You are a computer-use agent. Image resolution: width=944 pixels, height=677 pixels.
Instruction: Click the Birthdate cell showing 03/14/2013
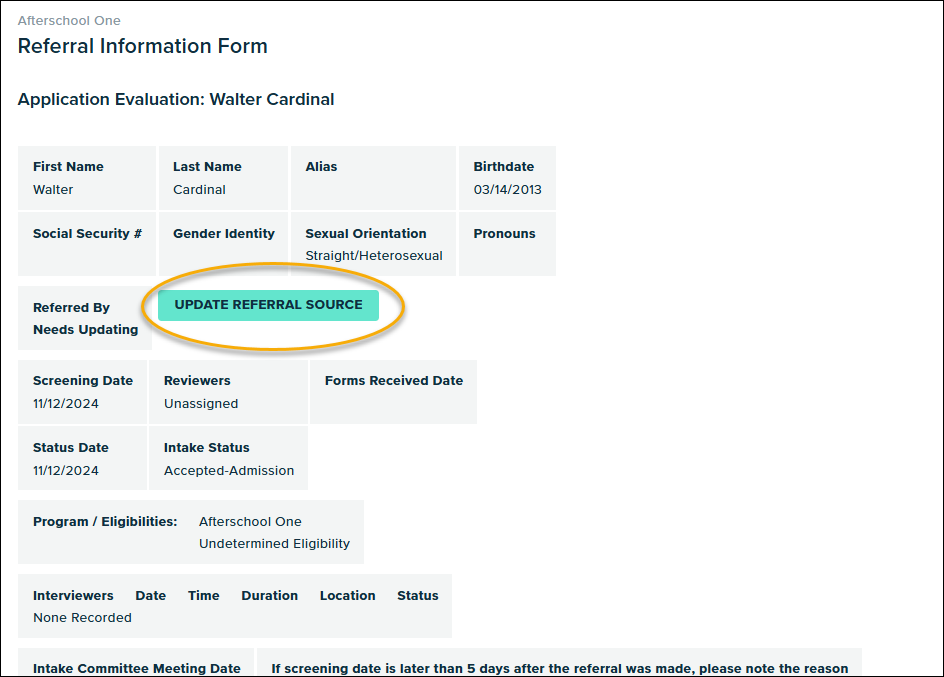coord(507,178)
